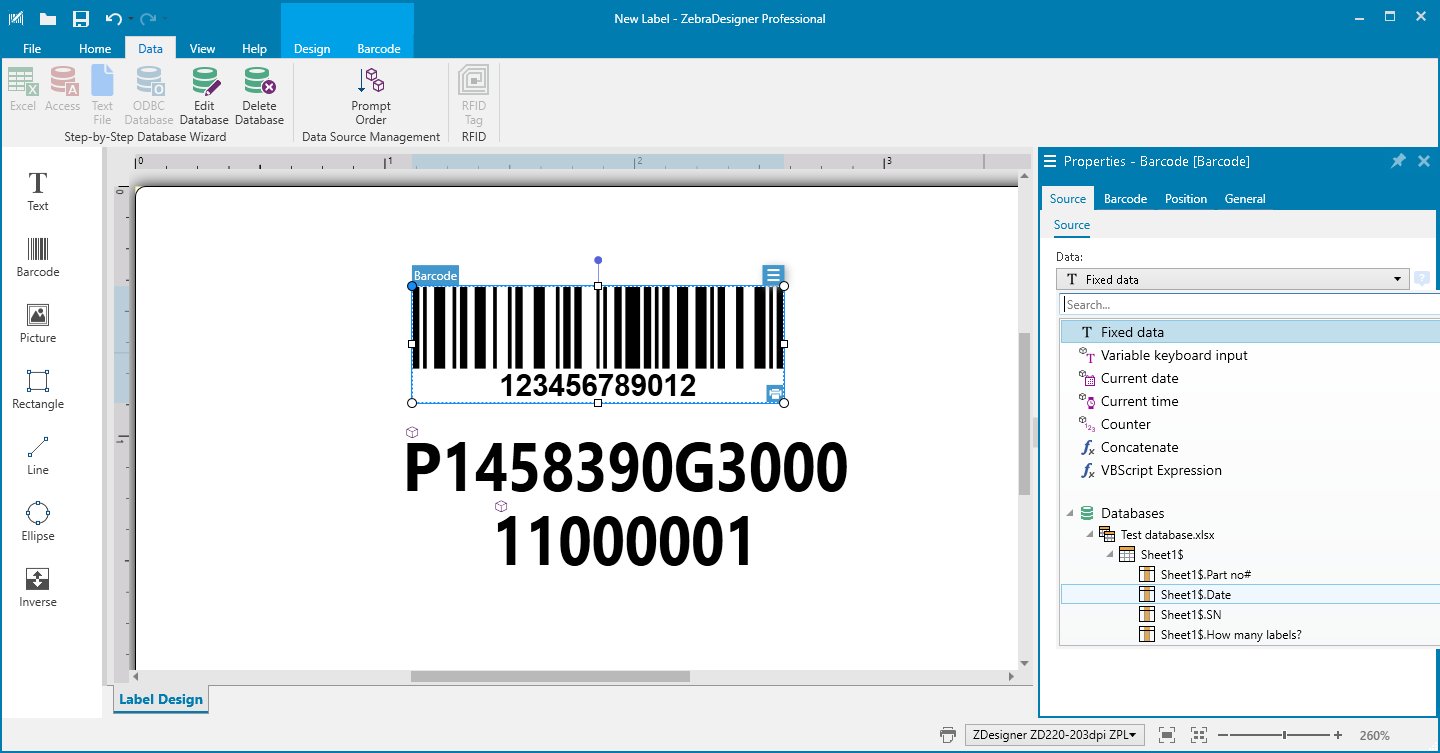
Task: Click zoom to fit icon in status bar
Action: [1166, 735]
